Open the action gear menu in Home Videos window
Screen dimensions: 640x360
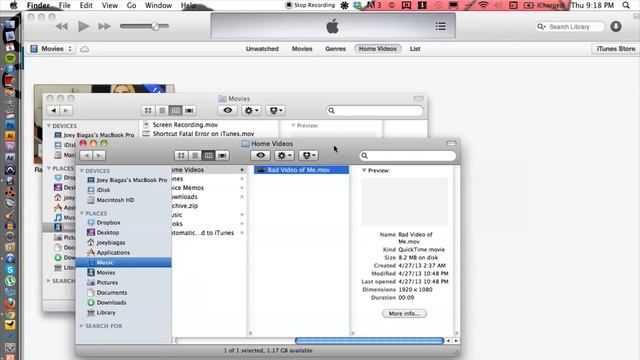point(284,156)
